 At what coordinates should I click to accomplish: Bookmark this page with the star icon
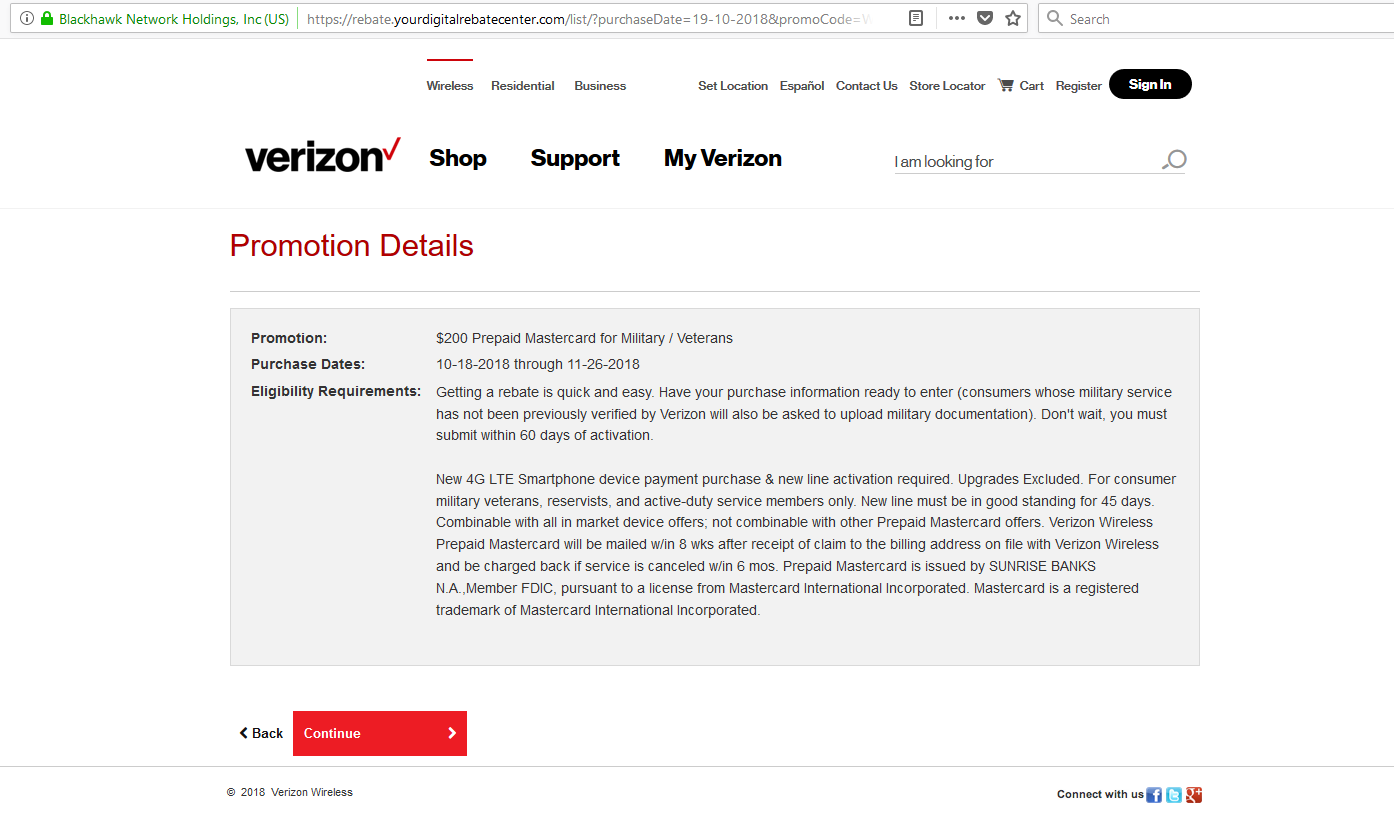tap(1012, 18)
